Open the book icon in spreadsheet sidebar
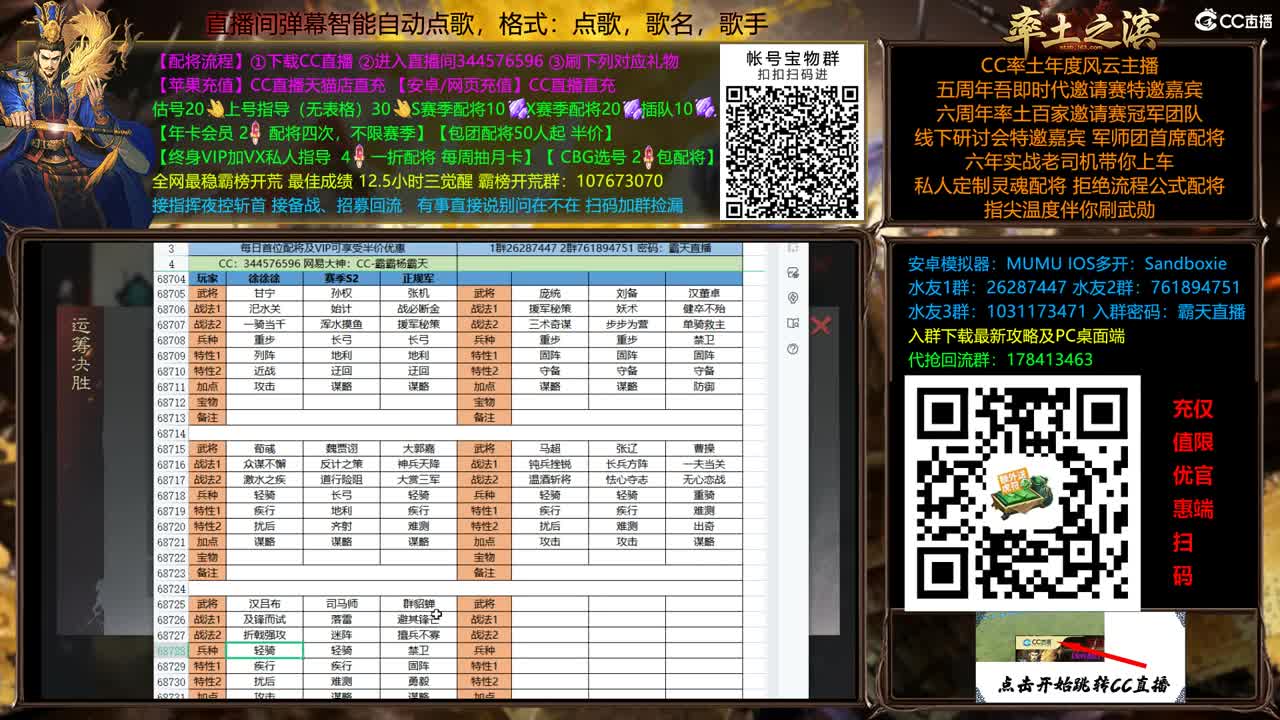Screen dimensions: 1280x720 click(793, 323)
